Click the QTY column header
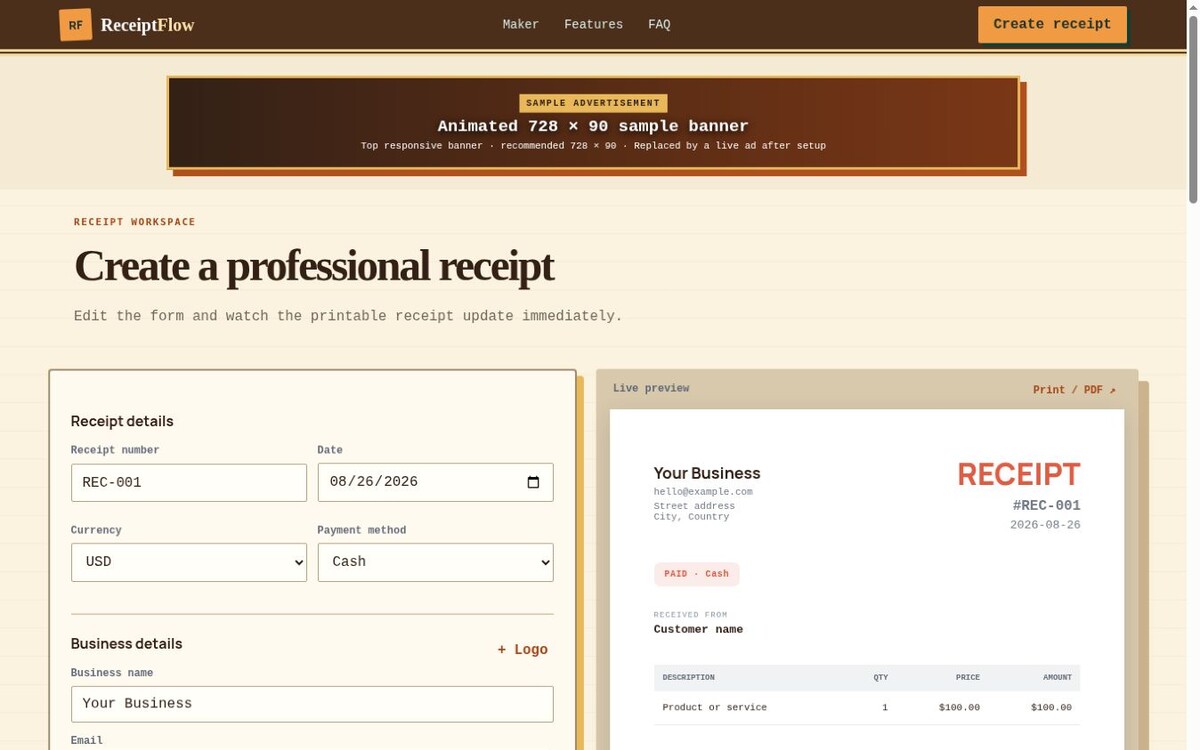This screenshot has width=1200, height=750. point(880,677)
